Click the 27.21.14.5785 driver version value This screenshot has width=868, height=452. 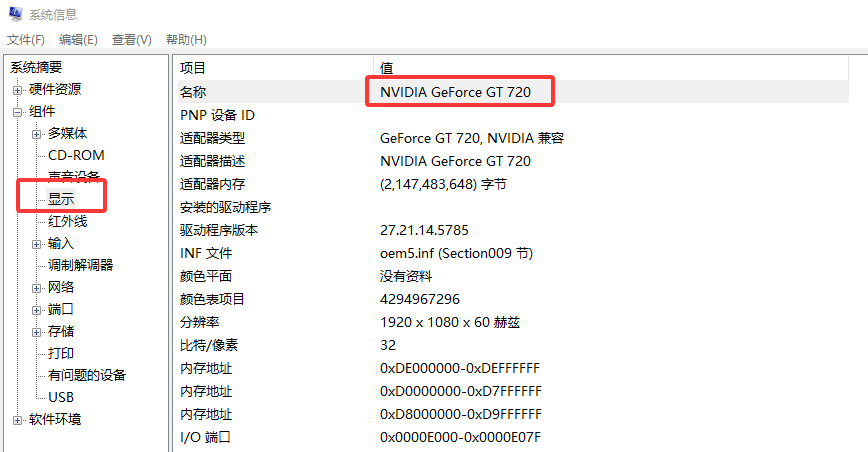424,230
